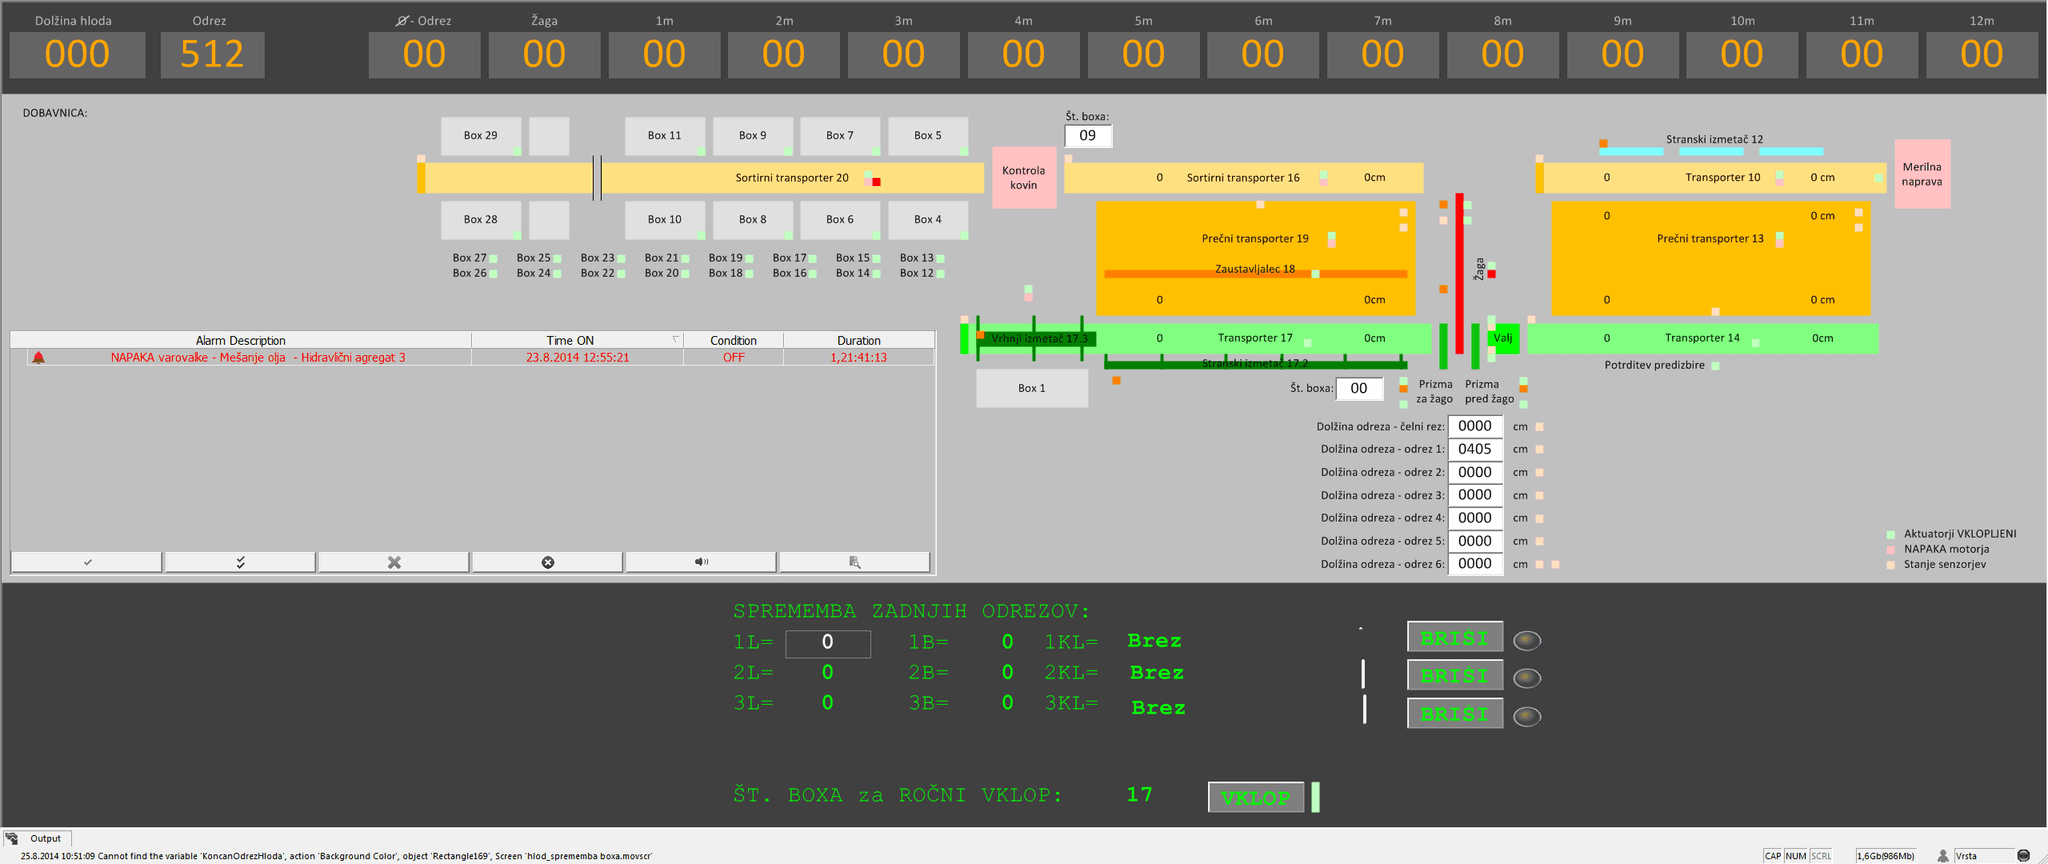Click the Condition column header

(733, 341)
